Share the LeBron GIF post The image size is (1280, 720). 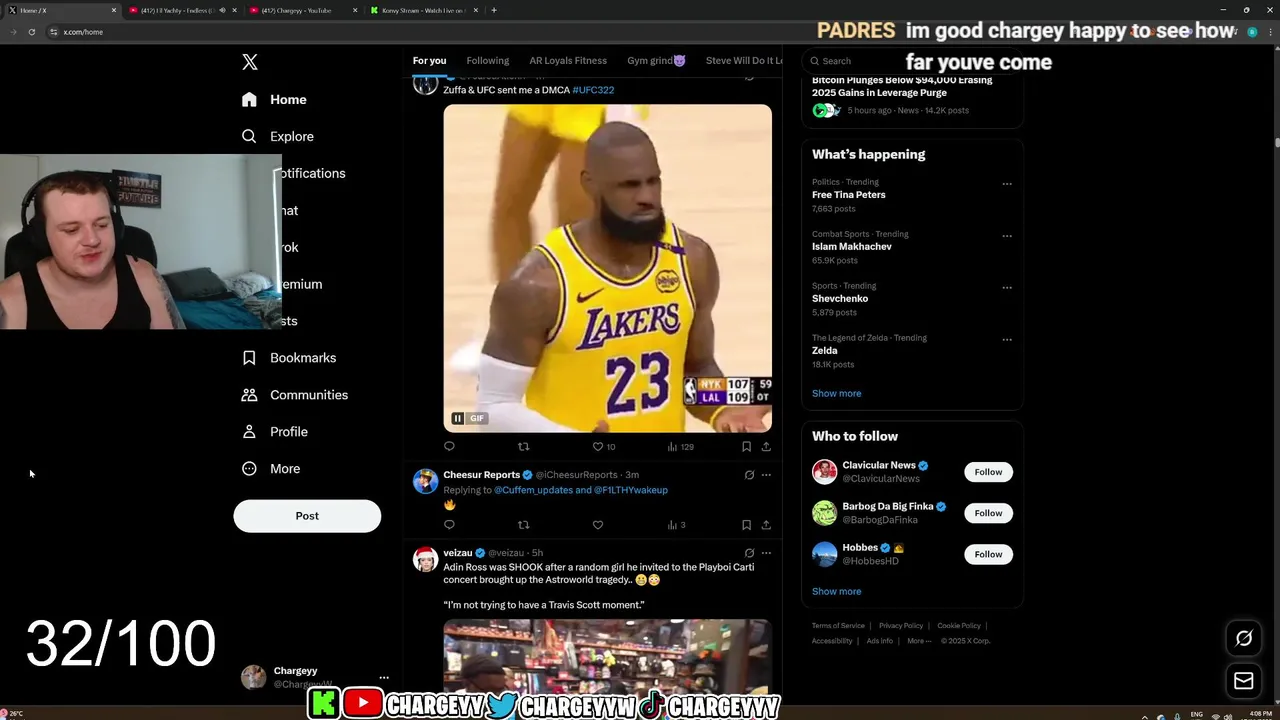pyautogui.click(x=766, y=447)
